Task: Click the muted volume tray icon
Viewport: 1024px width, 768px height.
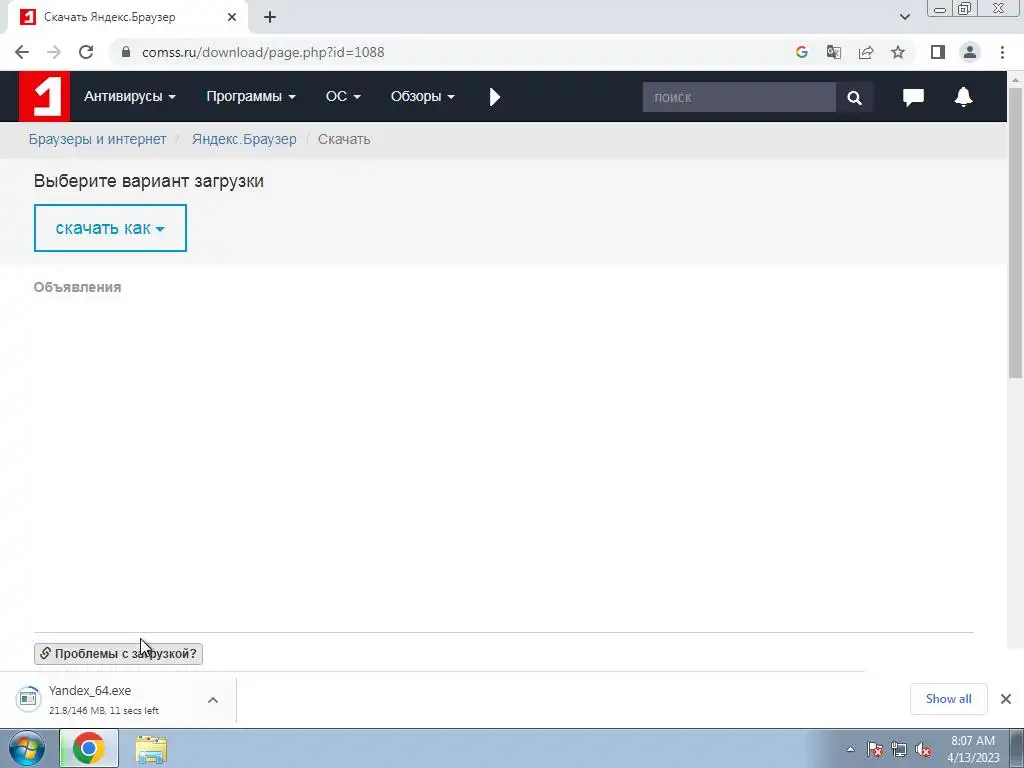Action: pos(923,750)
